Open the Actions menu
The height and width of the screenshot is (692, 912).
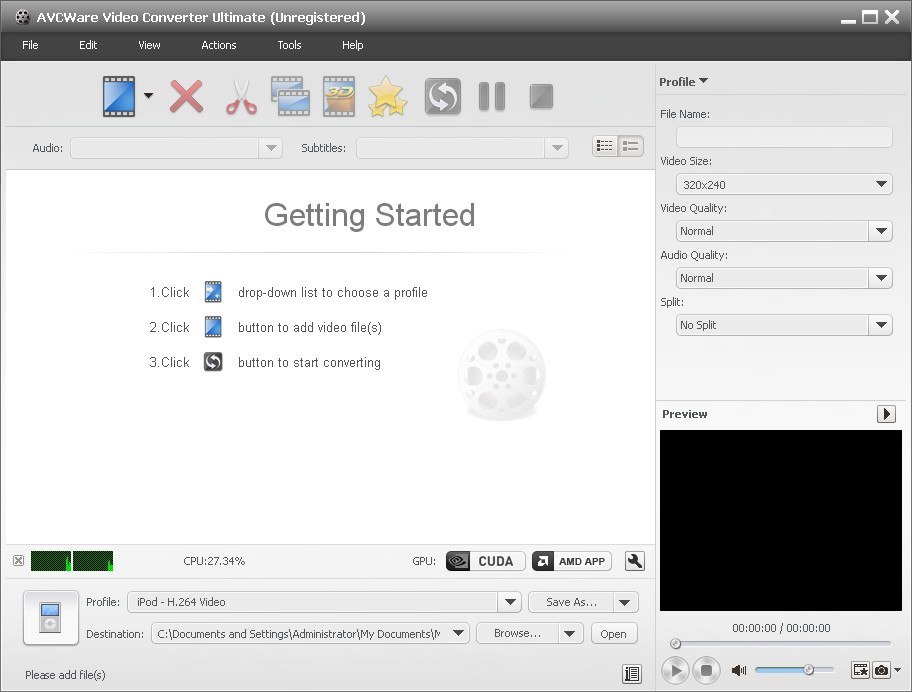tap(218, 45)
